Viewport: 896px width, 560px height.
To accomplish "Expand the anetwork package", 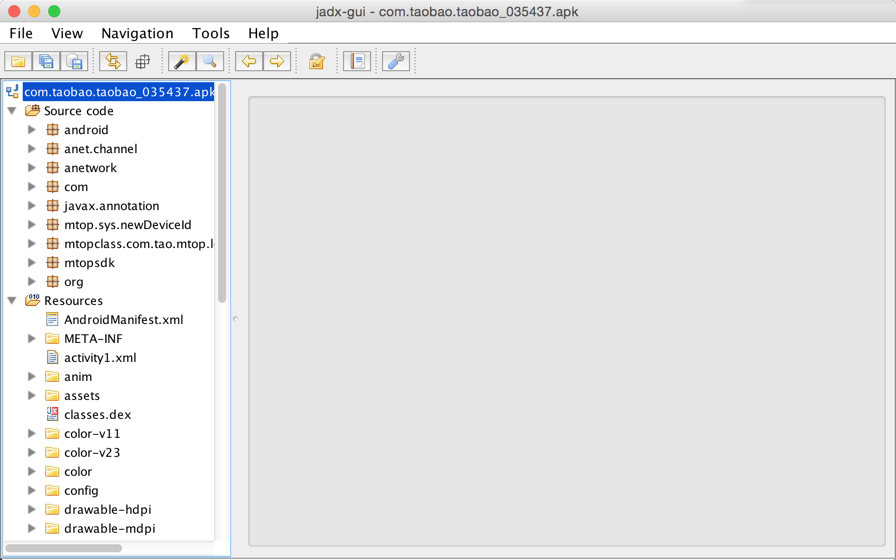I will pos(32,167).
